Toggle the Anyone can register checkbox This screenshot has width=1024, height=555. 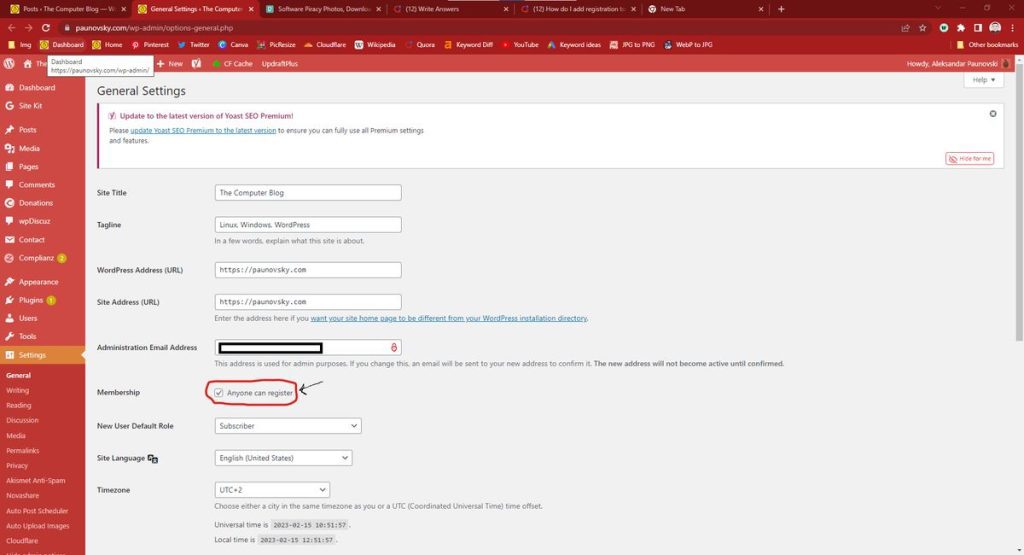click(219, 393)
